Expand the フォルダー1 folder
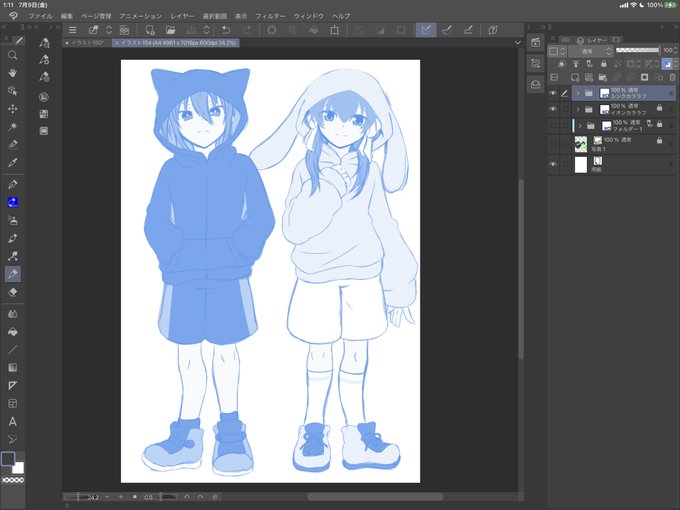 [580, 126]
